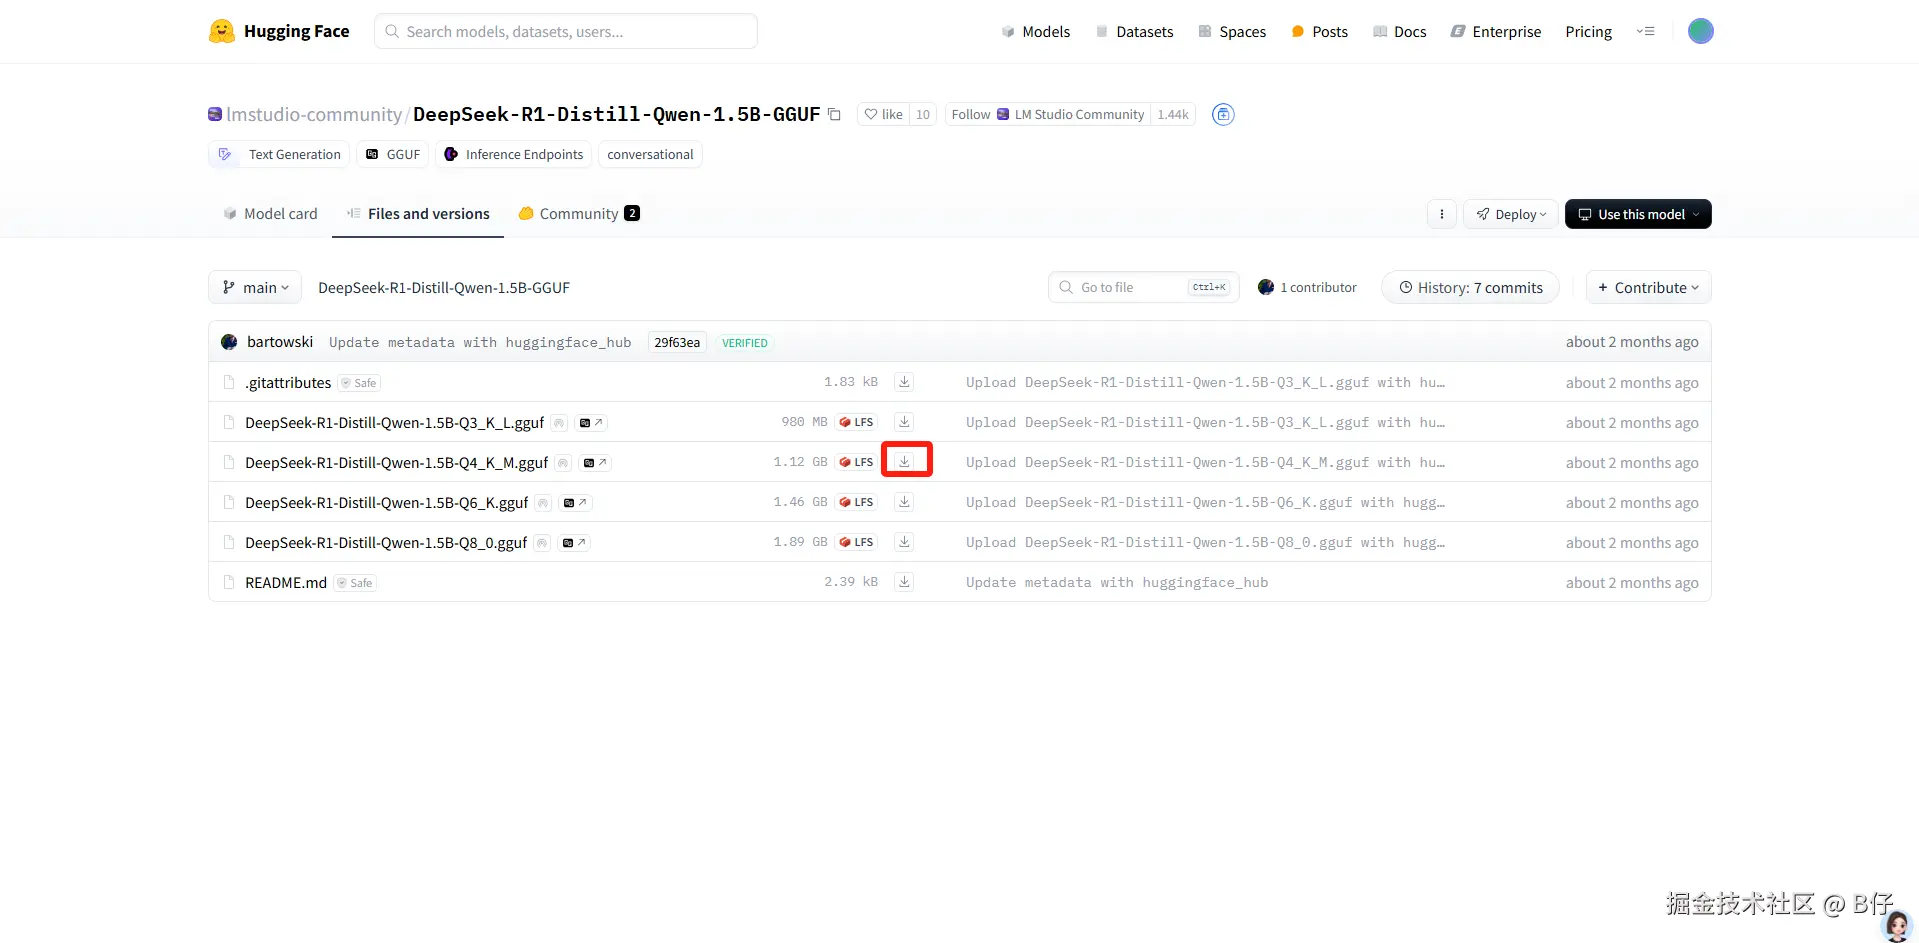Expand the navigation overflow menu icon
This screenshot has width=1919, height=943.
pyautogui.click(x=1645, y=31)
